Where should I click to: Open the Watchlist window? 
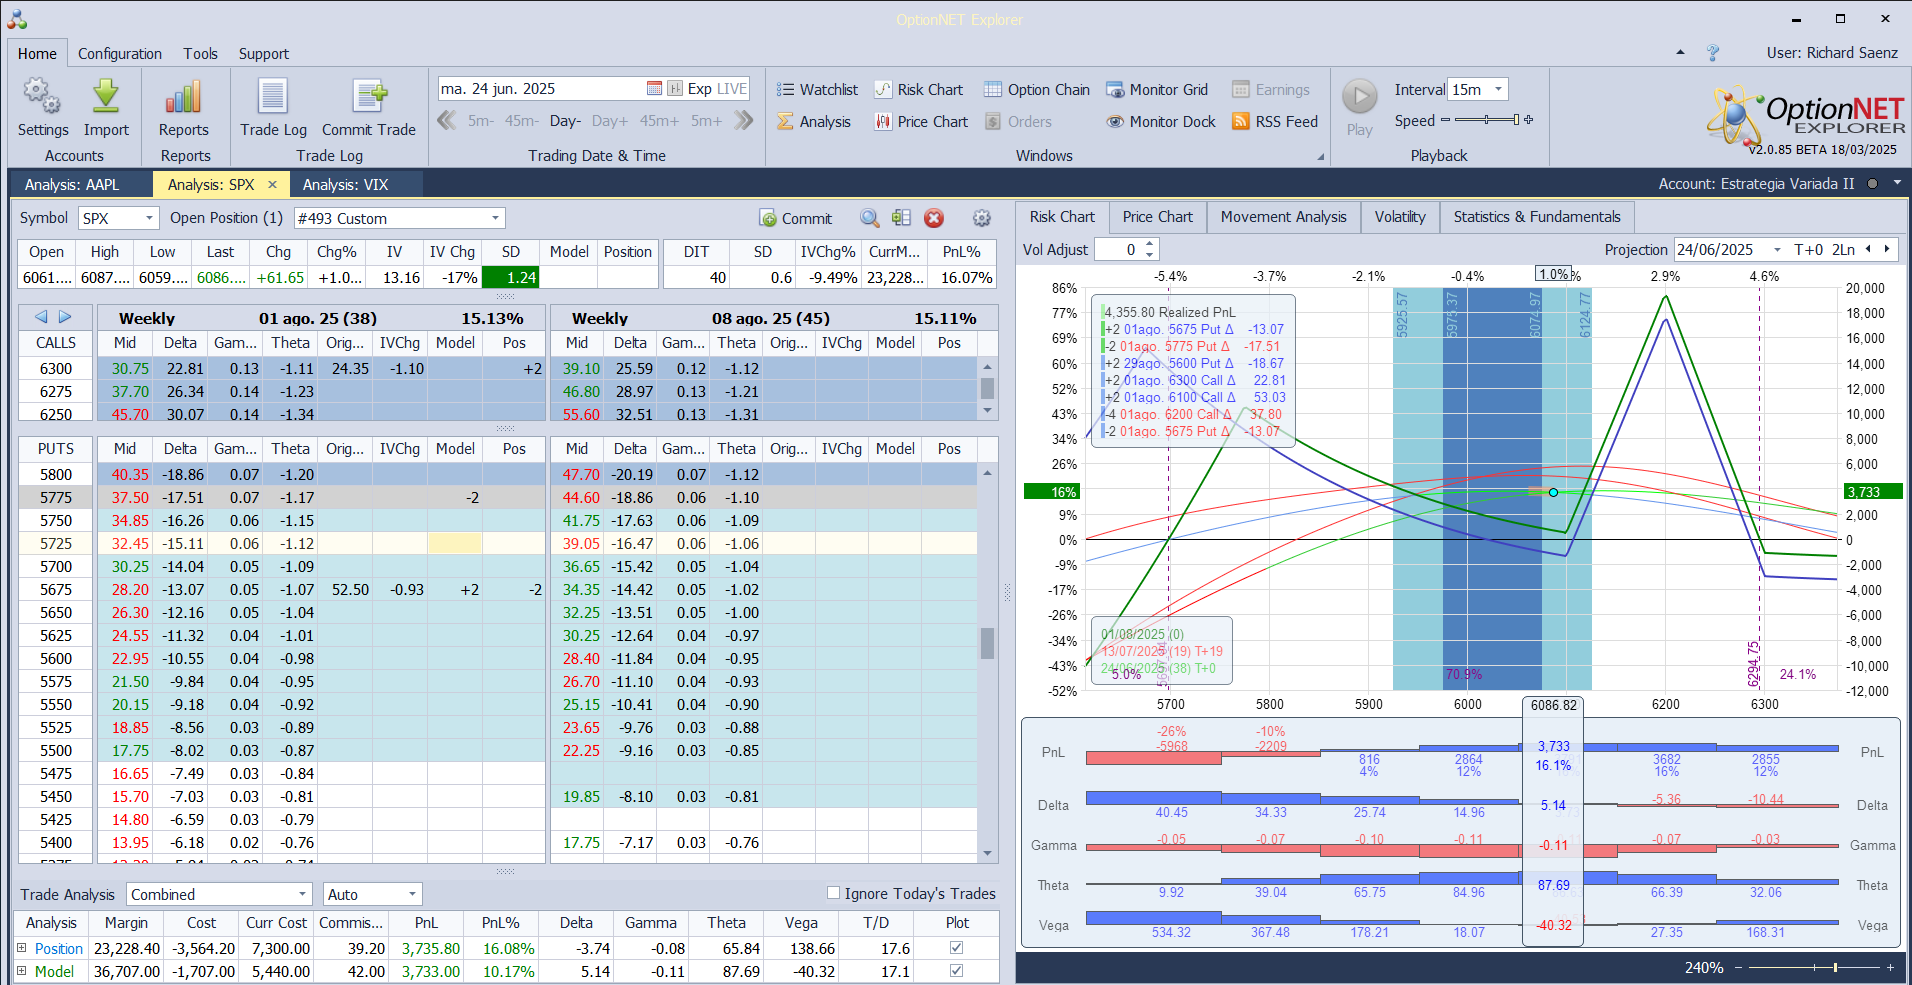[x=818, y=89]
